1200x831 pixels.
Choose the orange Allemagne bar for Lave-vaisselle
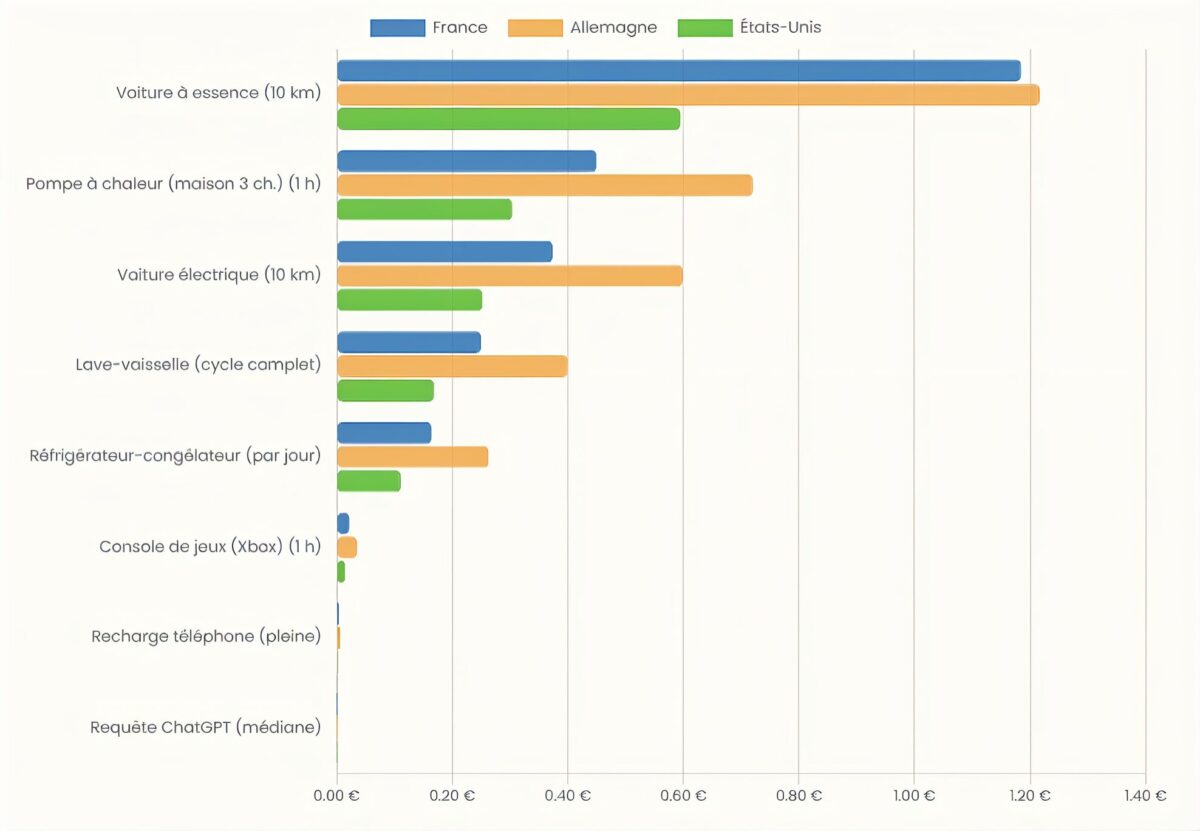click(x=452, y=366)
